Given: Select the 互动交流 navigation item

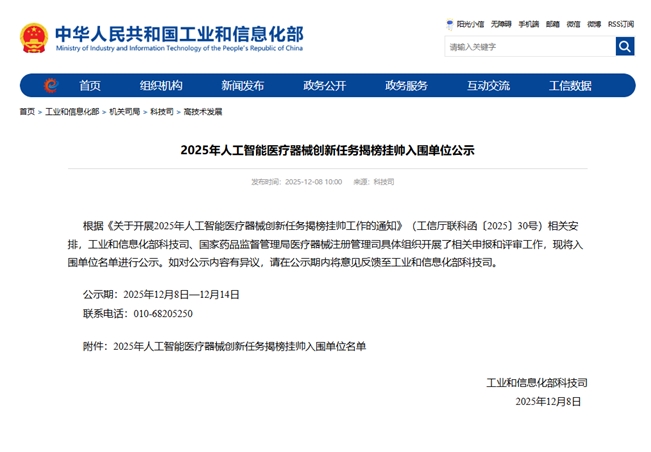Looking at the screenshot, I should pos(488,85).
